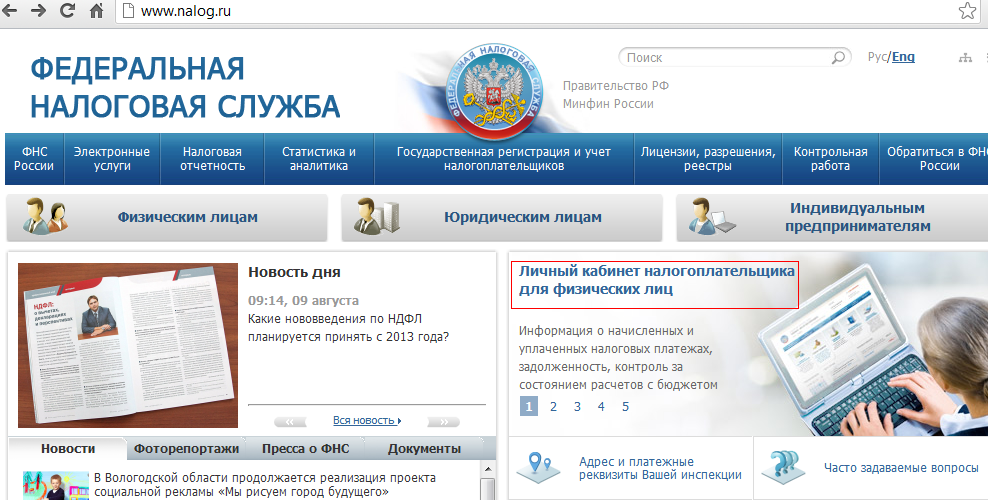Image resolution: width=988 pixels, height=500 pixels.
Task: Go forward with the browser forward arrow
Action: (x=38, y=11)
